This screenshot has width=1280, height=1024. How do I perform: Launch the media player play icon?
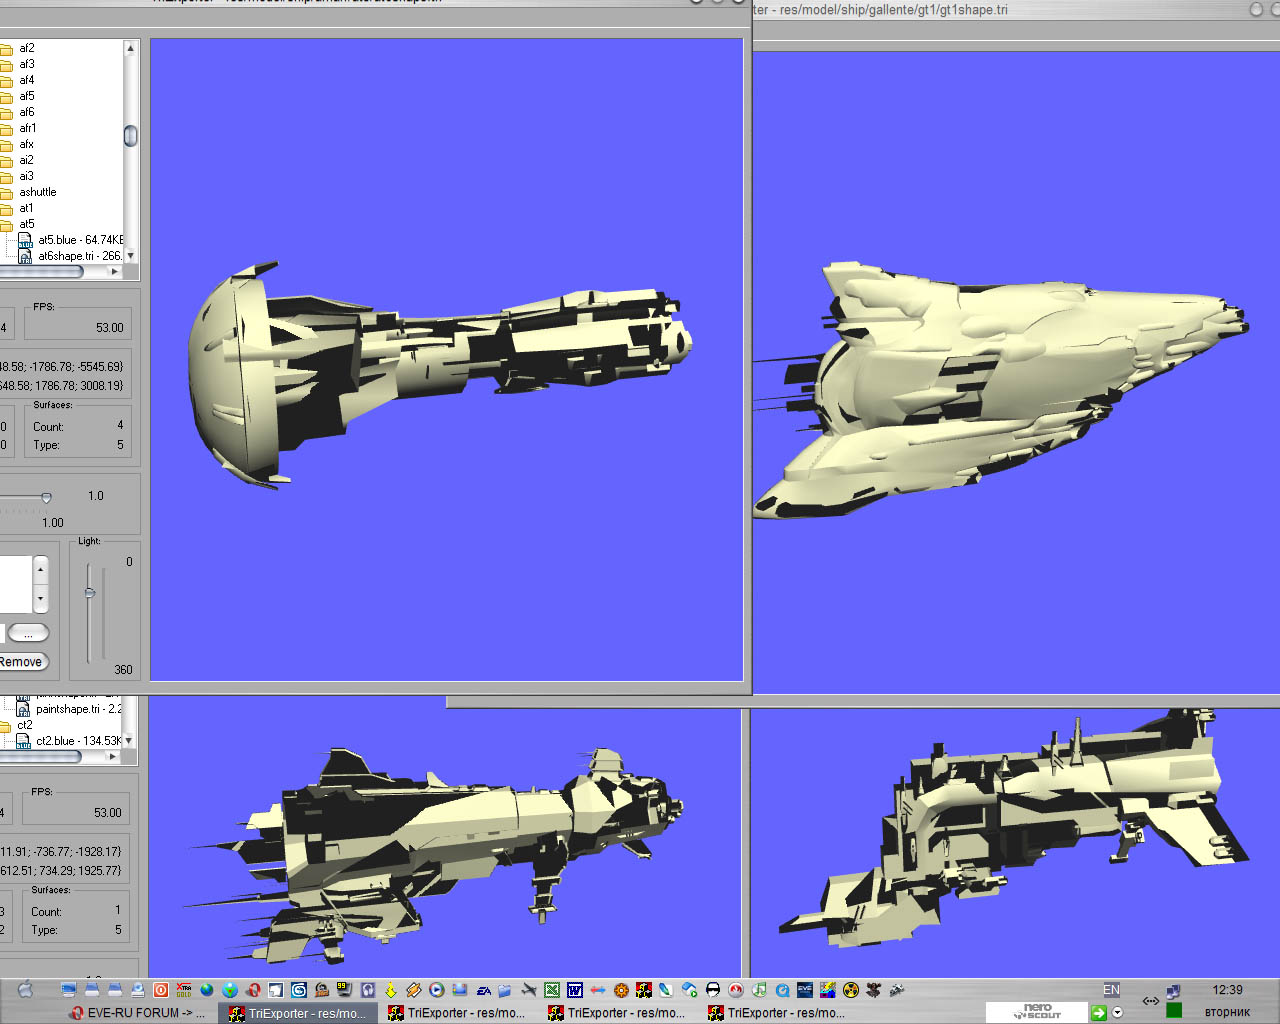pos(437,990)
